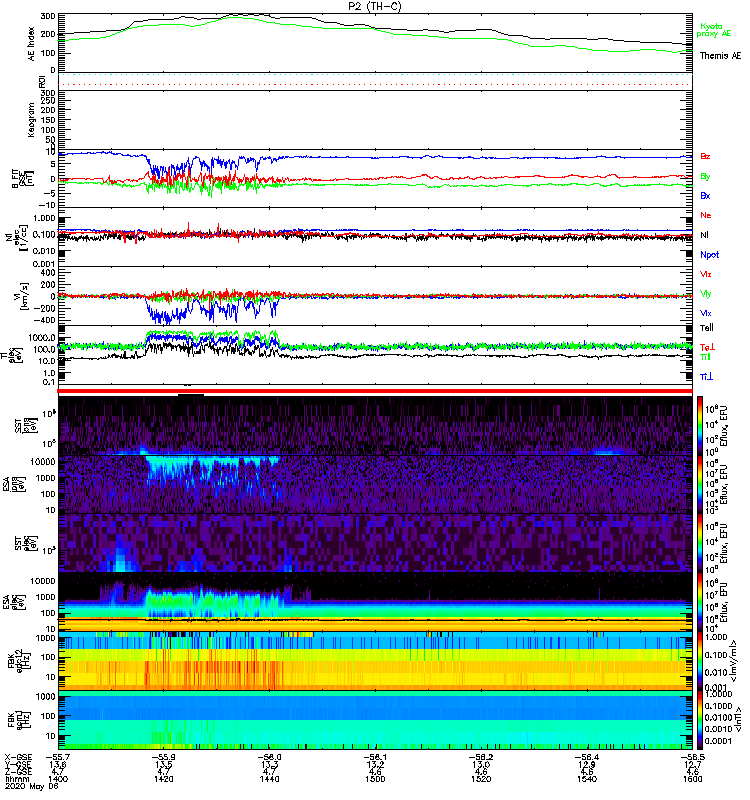Image resolution: width=750 pixels, height=800 pixels.
Task: Select the green Viy legend label
Action: [x=706, y=294]
